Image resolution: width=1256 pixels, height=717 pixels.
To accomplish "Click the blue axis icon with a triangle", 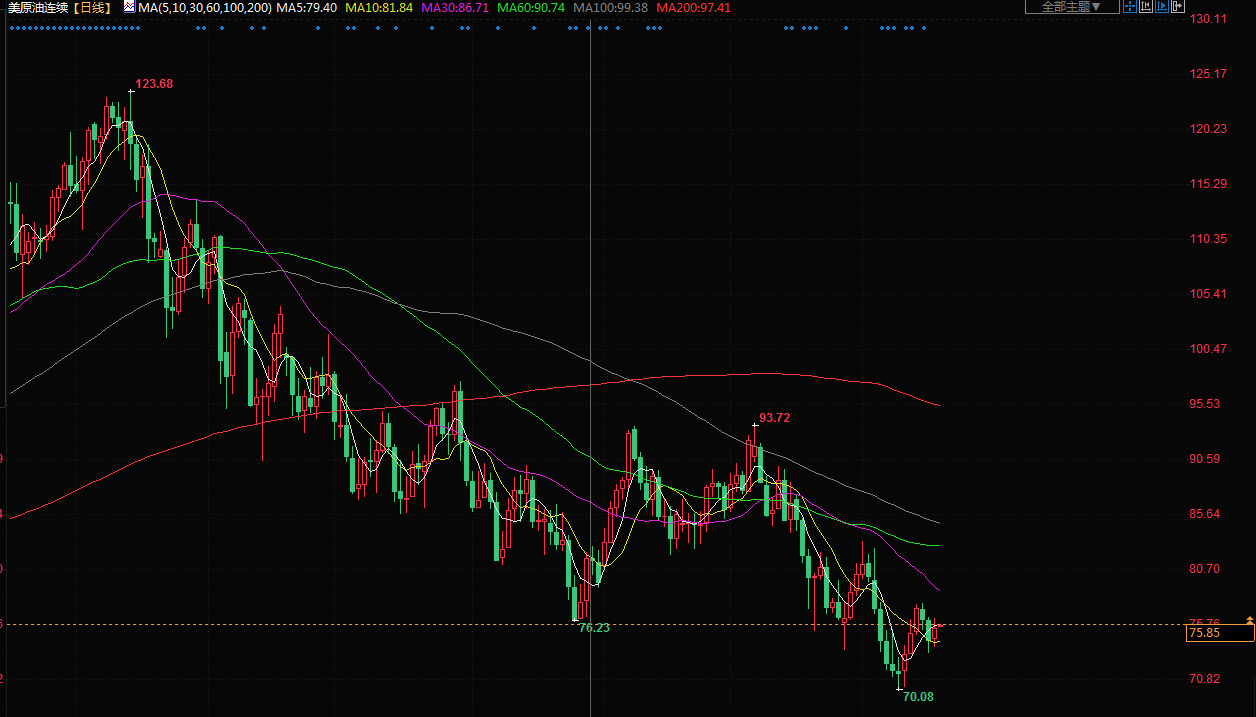I will (x=1161, y=7).
